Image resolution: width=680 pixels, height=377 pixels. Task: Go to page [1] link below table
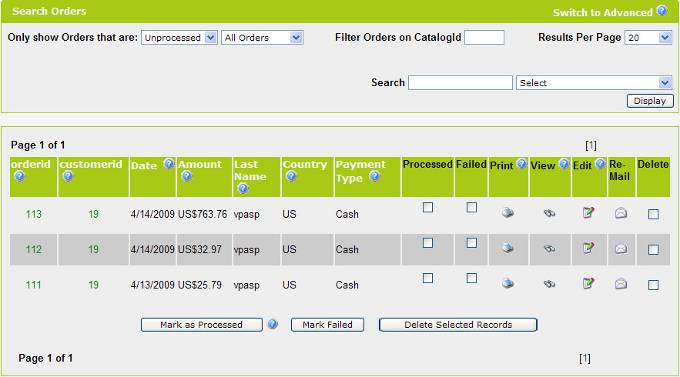(x=585, y=358)
